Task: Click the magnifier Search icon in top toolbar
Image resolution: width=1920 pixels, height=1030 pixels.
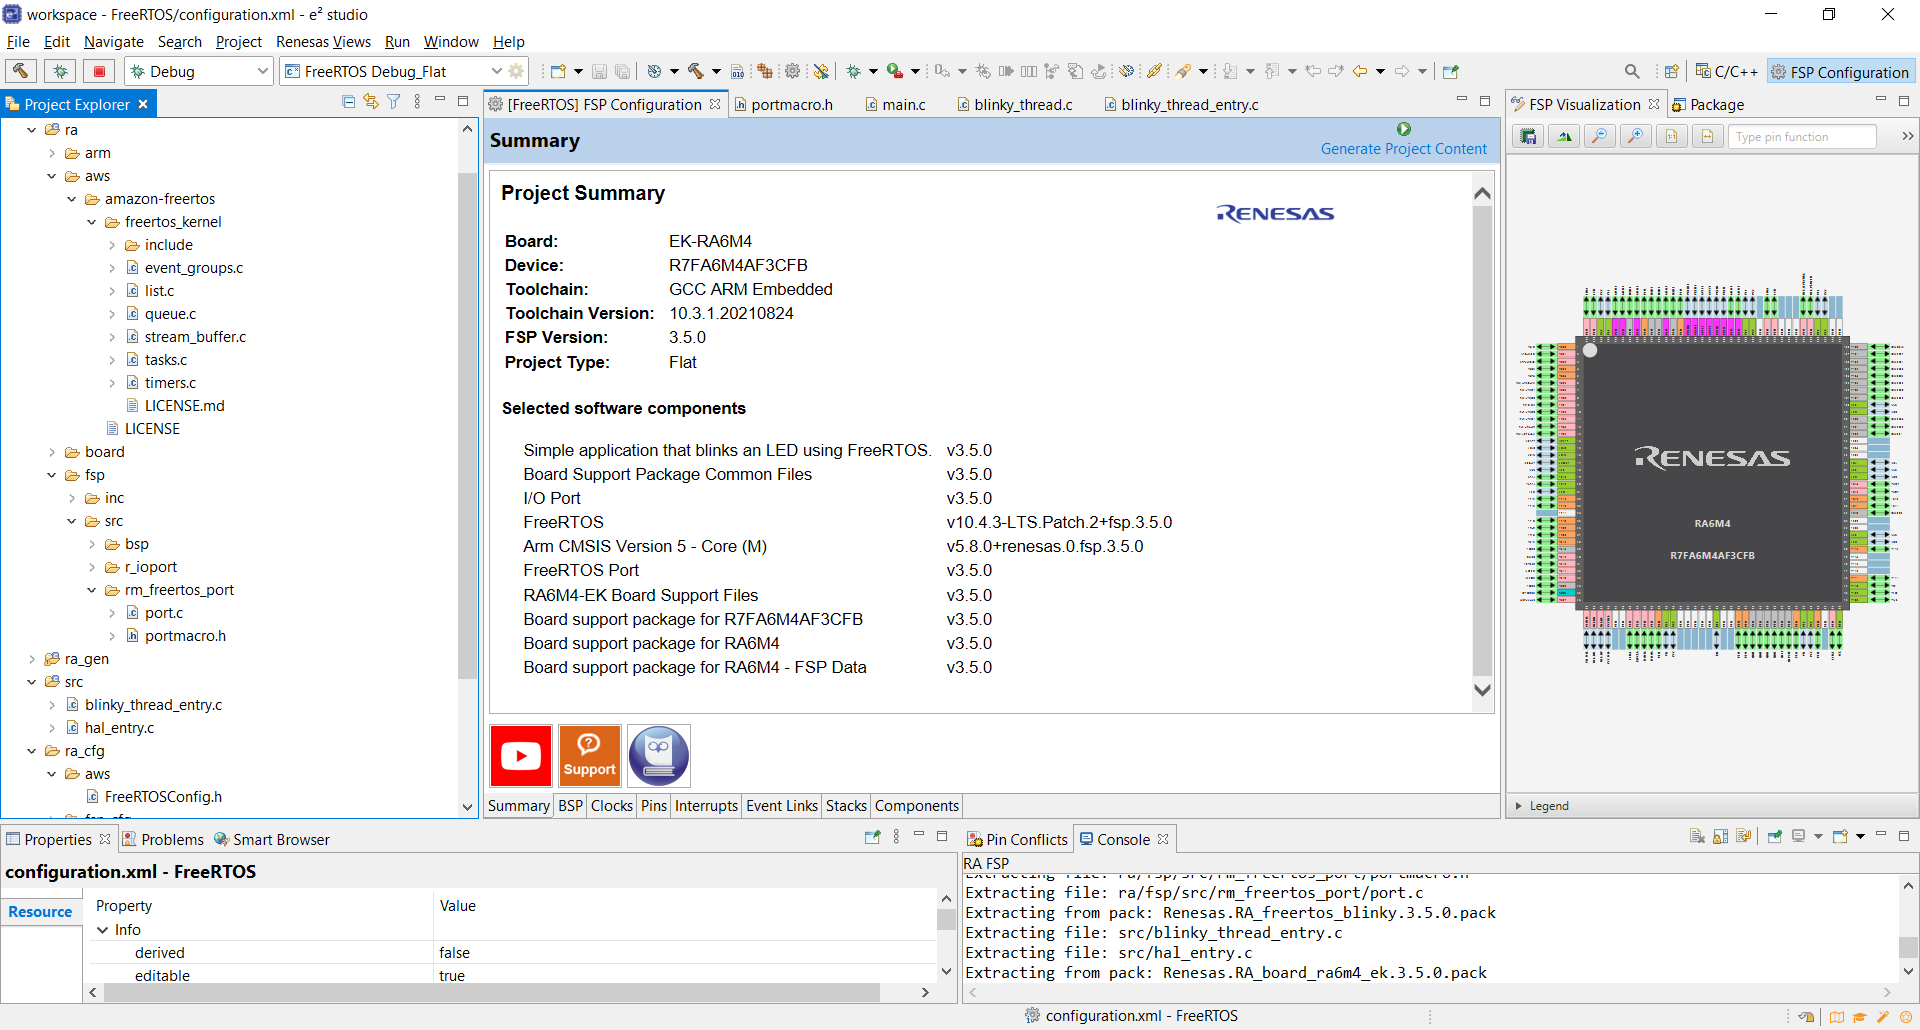Action: point(1632,71)
